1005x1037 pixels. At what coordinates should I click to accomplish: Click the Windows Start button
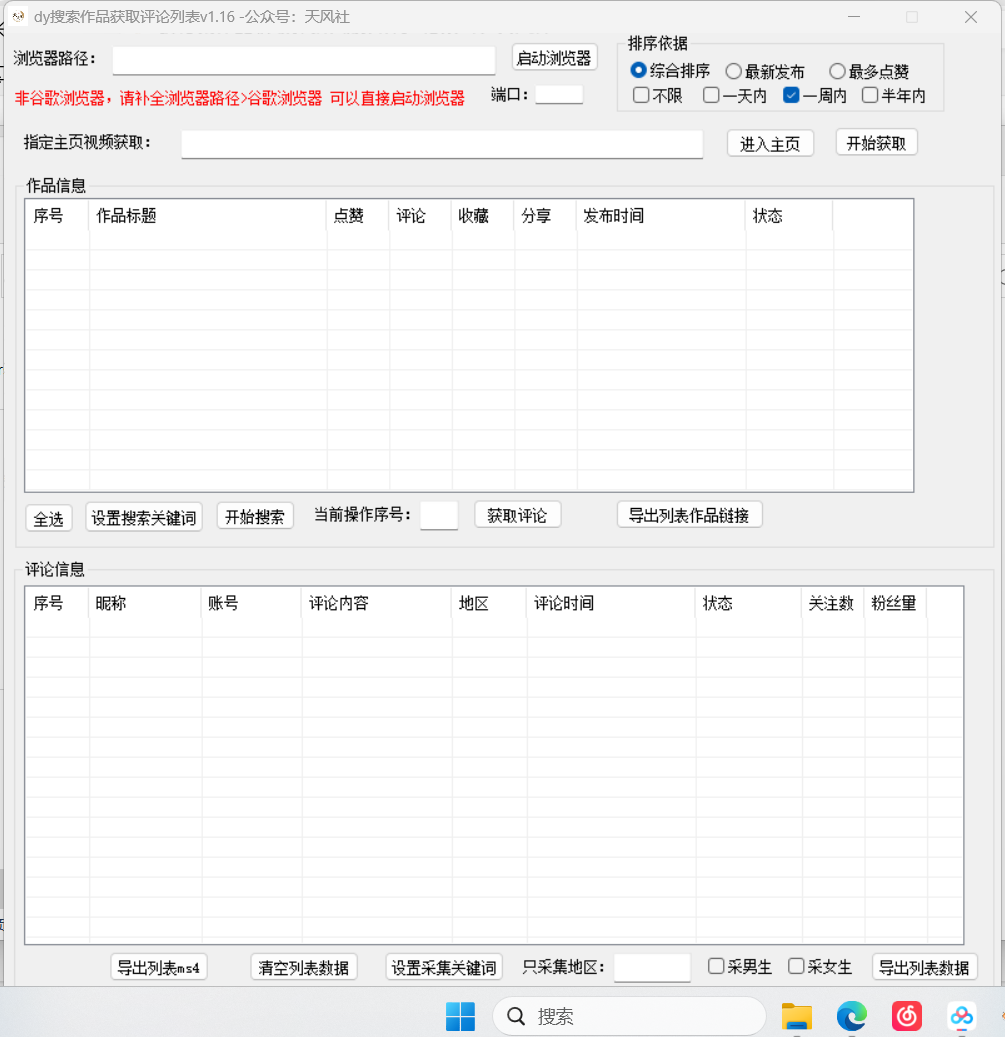460,1016
